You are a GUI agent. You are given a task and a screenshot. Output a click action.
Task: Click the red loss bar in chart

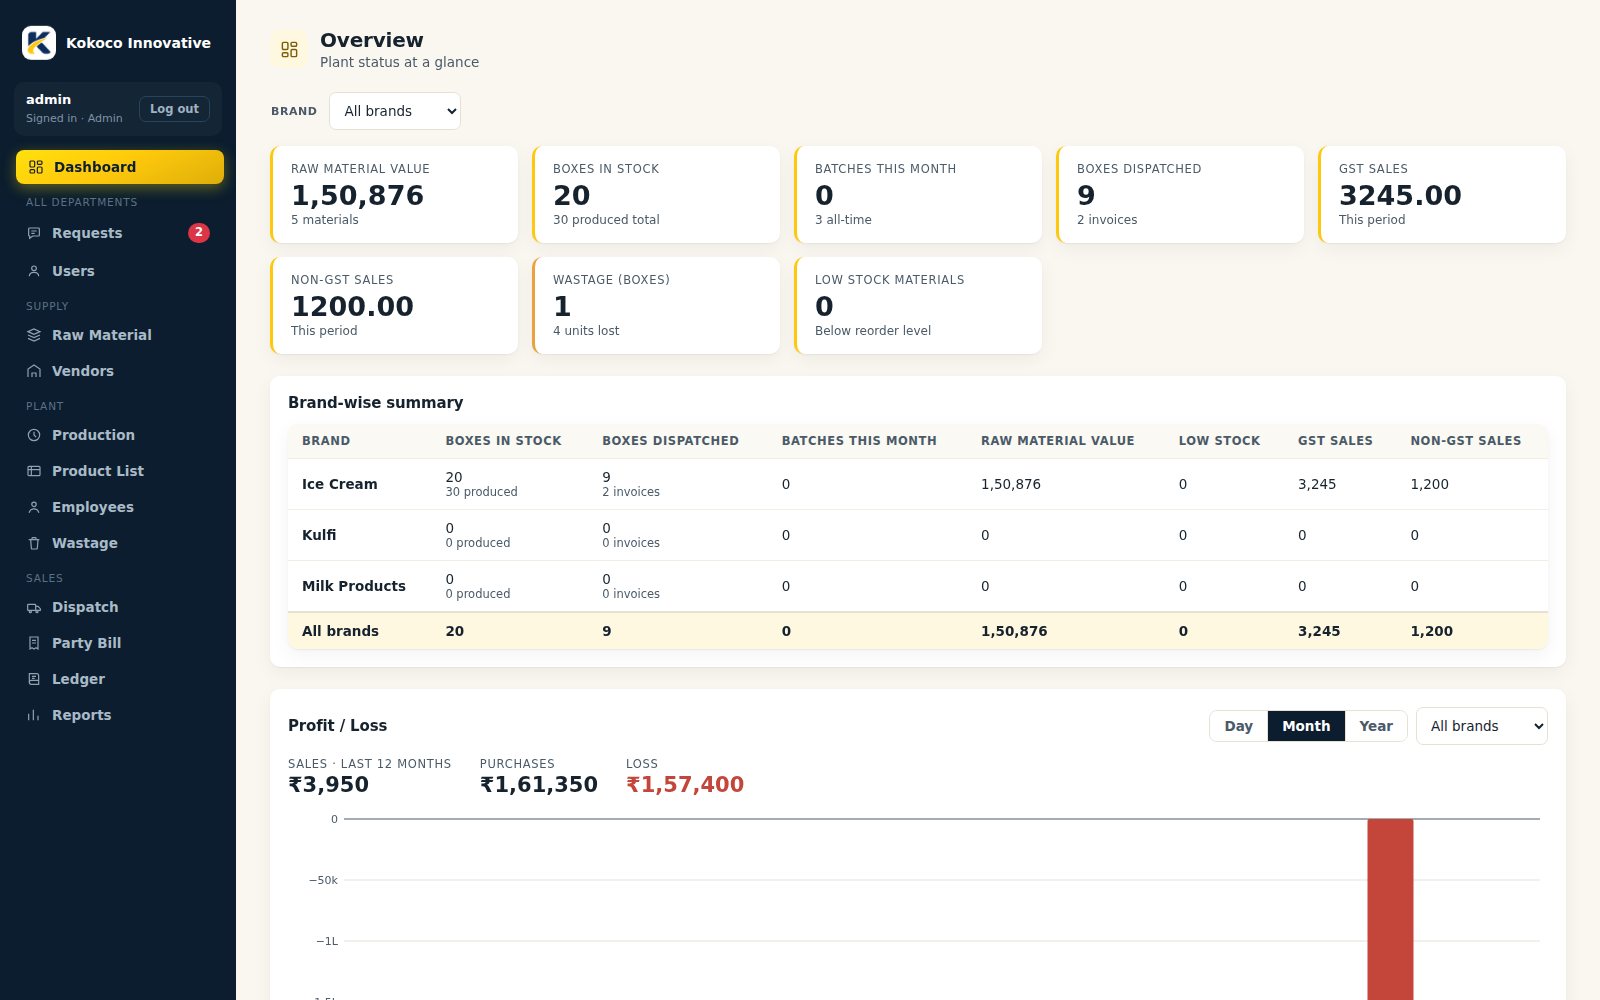(1390, 909)
